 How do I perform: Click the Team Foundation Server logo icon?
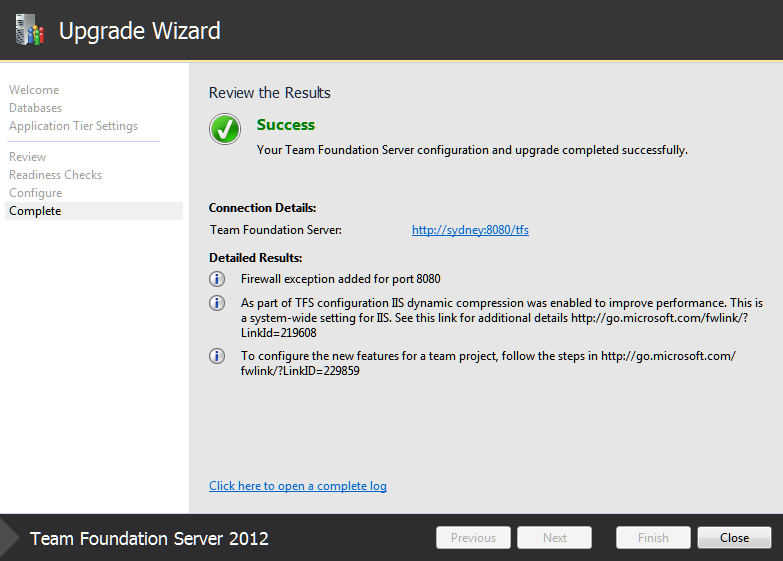pos(29,29)
